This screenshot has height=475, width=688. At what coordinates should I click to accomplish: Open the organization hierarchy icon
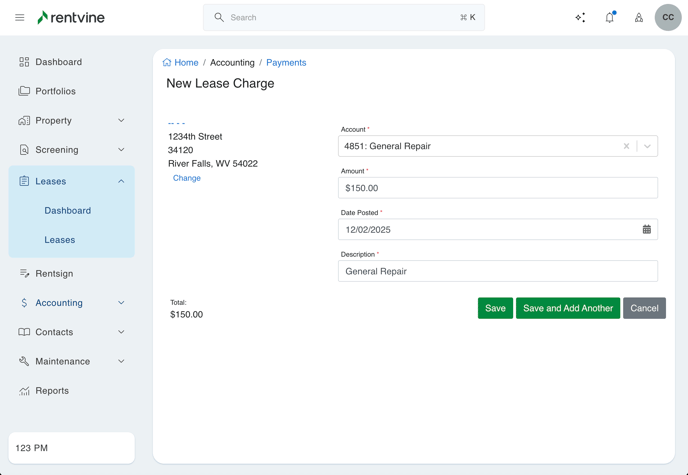[x=639, y=17]
